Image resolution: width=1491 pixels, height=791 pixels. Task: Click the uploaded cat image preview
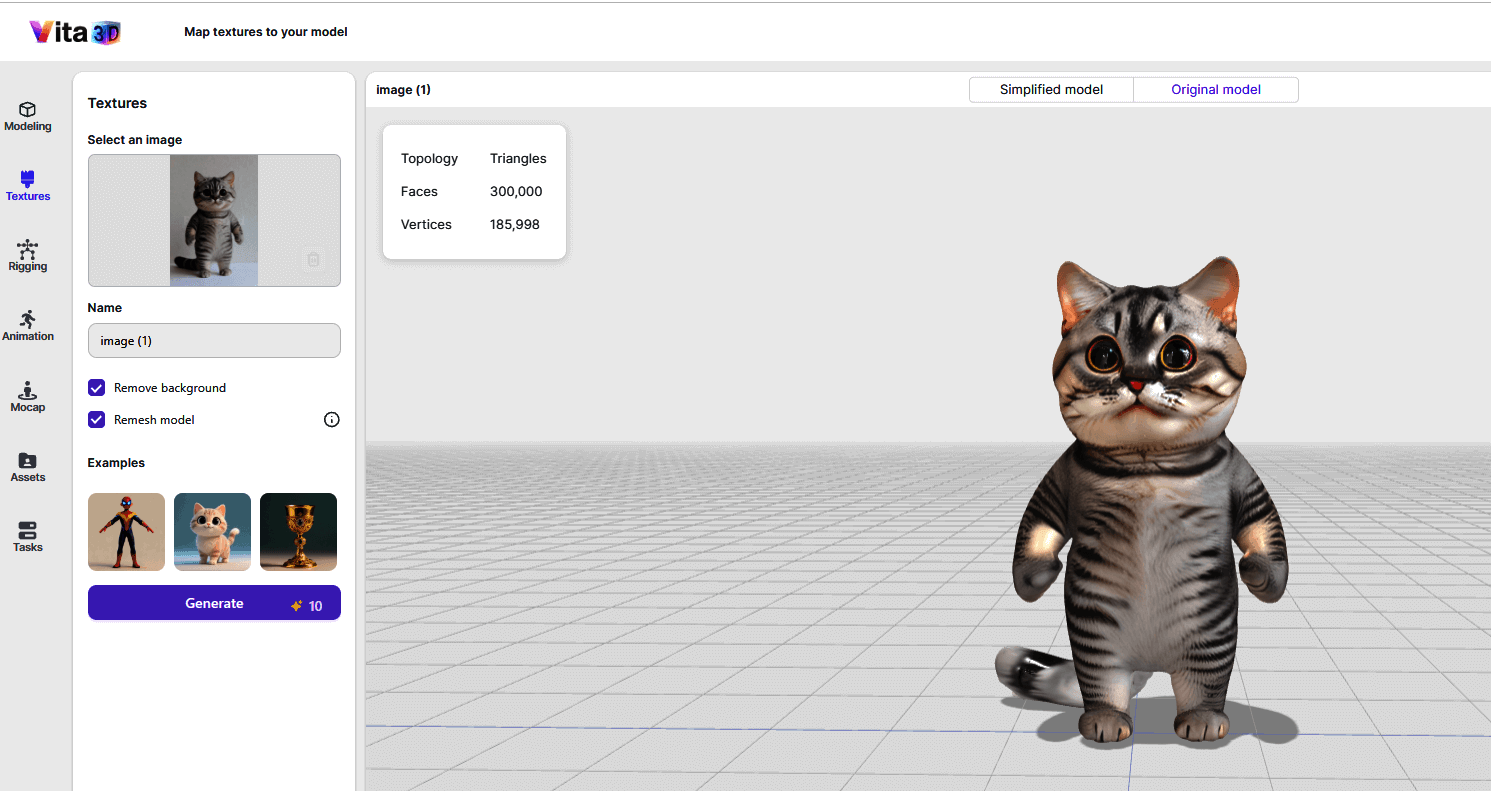214,220
